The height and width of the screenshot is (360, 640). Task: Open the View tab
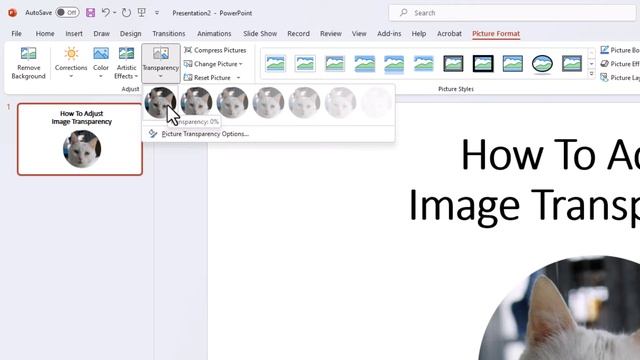pos(359,33)
